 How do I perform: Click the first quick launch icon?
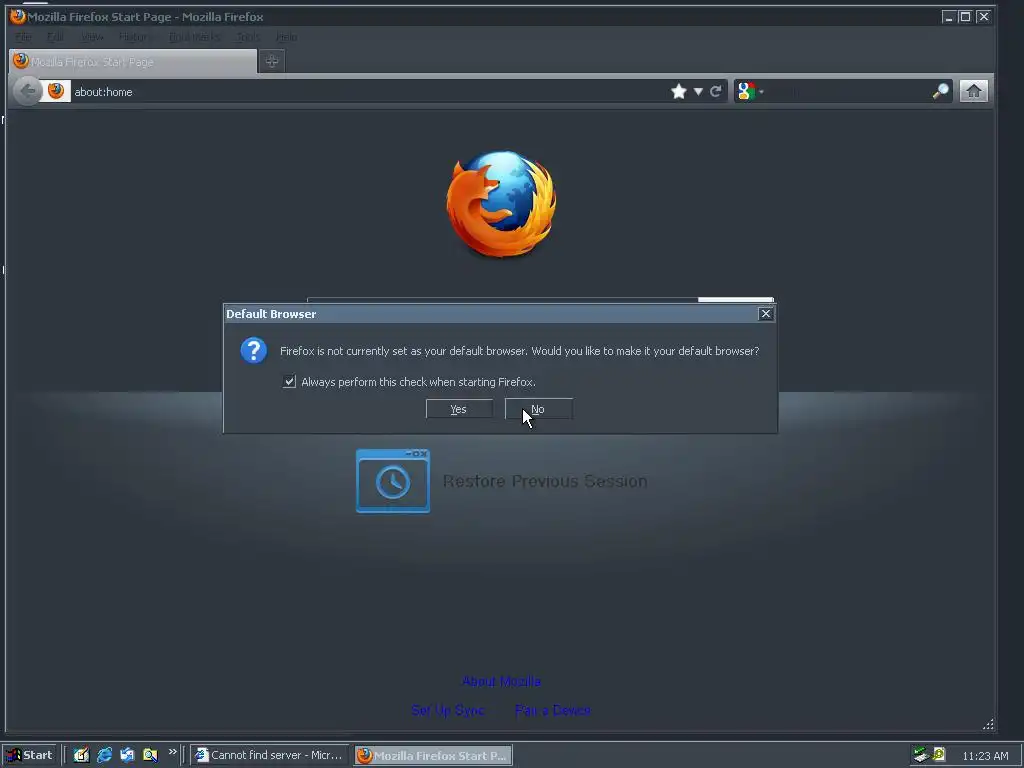81,755
